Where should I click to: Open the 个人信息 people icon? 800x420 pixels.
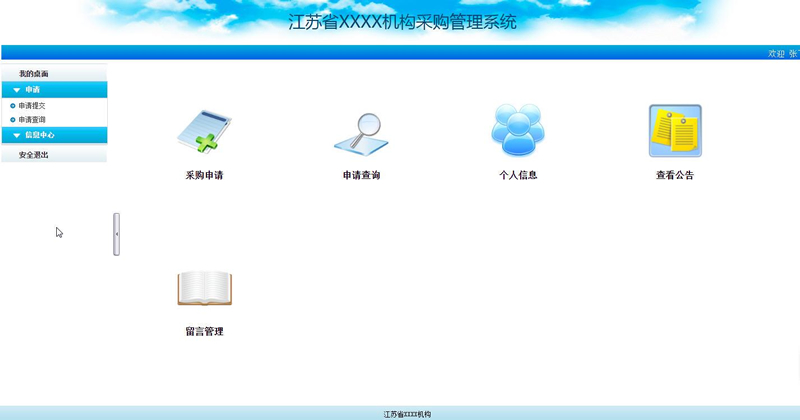[x=518, y=131]
